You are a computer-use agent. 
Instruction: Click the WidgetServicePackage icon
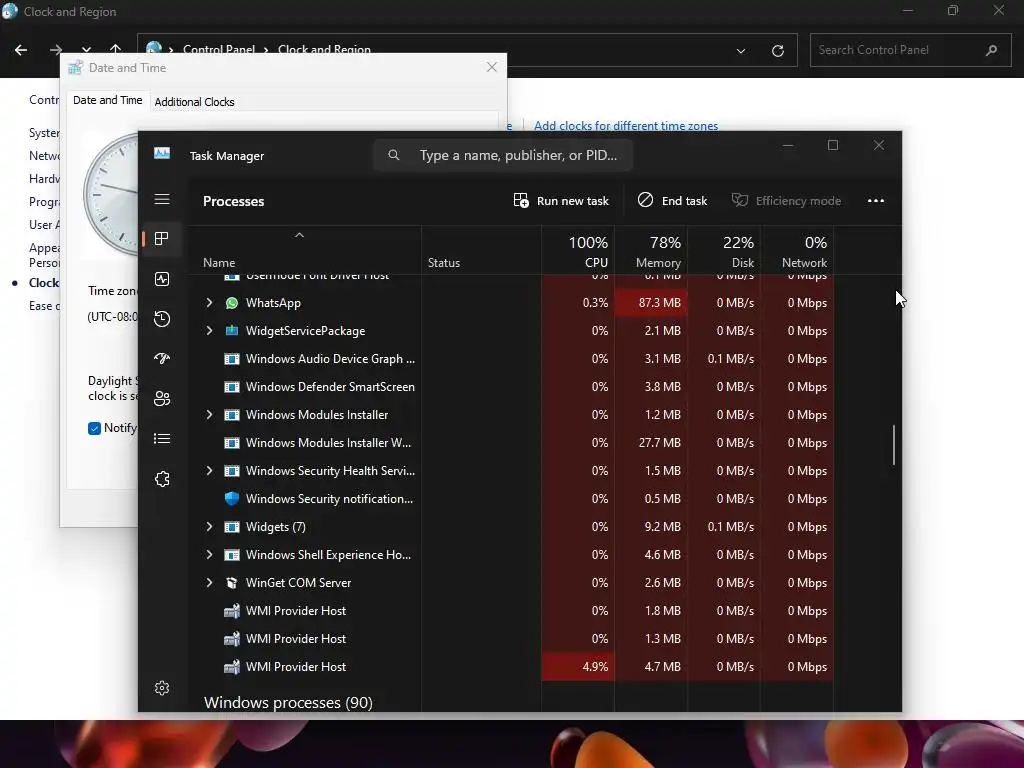232,331
